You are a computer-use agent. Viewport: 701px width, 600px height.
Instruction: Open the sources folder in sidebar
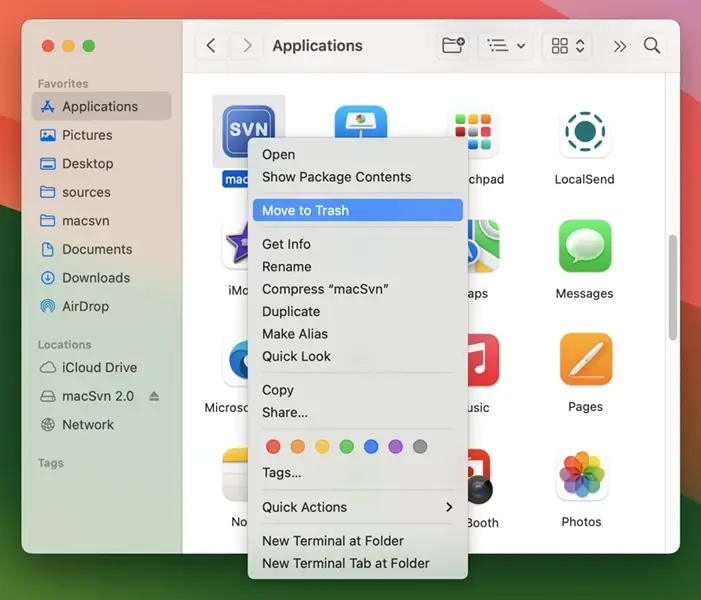tap(101, 192)
